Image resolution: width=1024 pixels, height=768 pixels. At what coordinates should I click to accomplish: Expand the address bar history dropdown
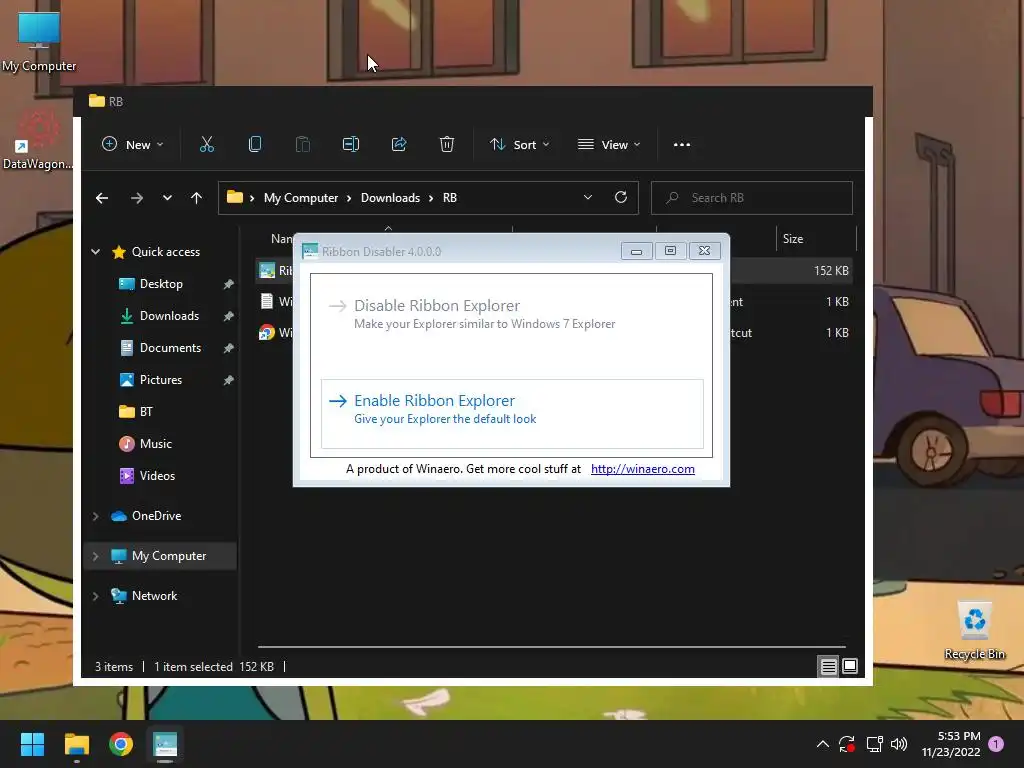tap(588, 197)
